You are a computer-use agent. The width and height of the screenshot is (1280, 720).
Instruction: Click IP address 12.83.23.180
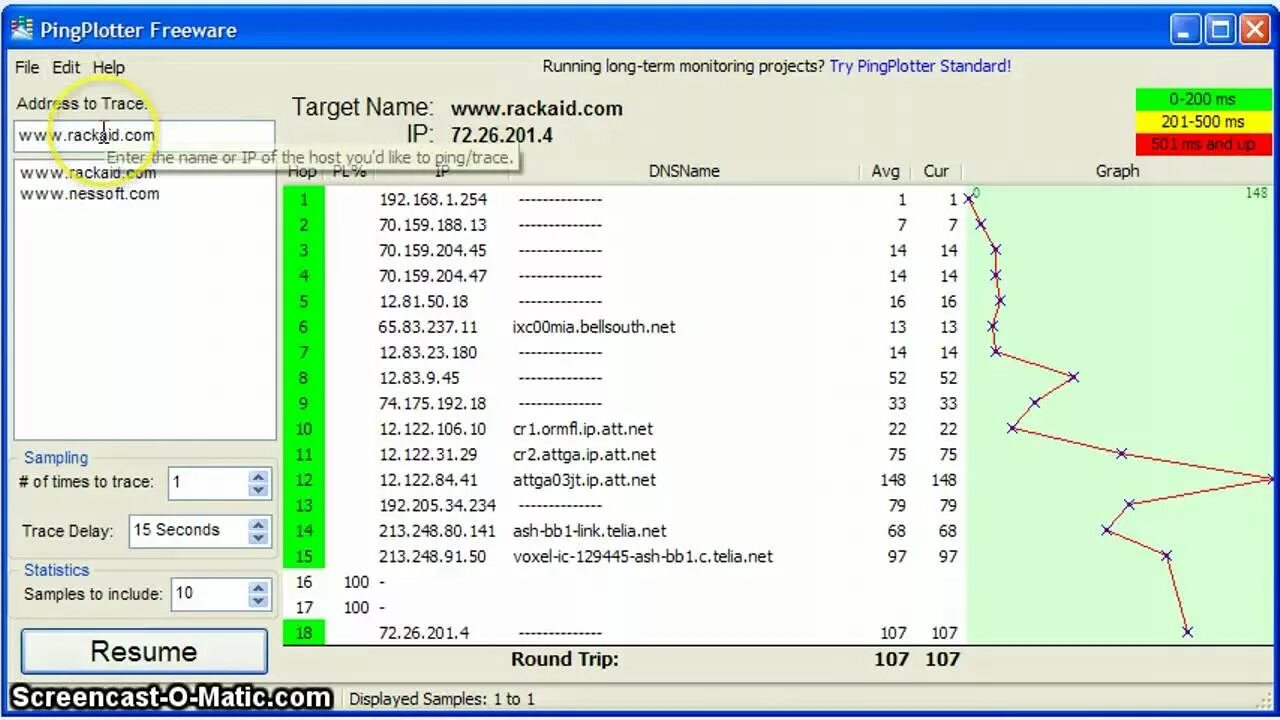tap(428, 353)
